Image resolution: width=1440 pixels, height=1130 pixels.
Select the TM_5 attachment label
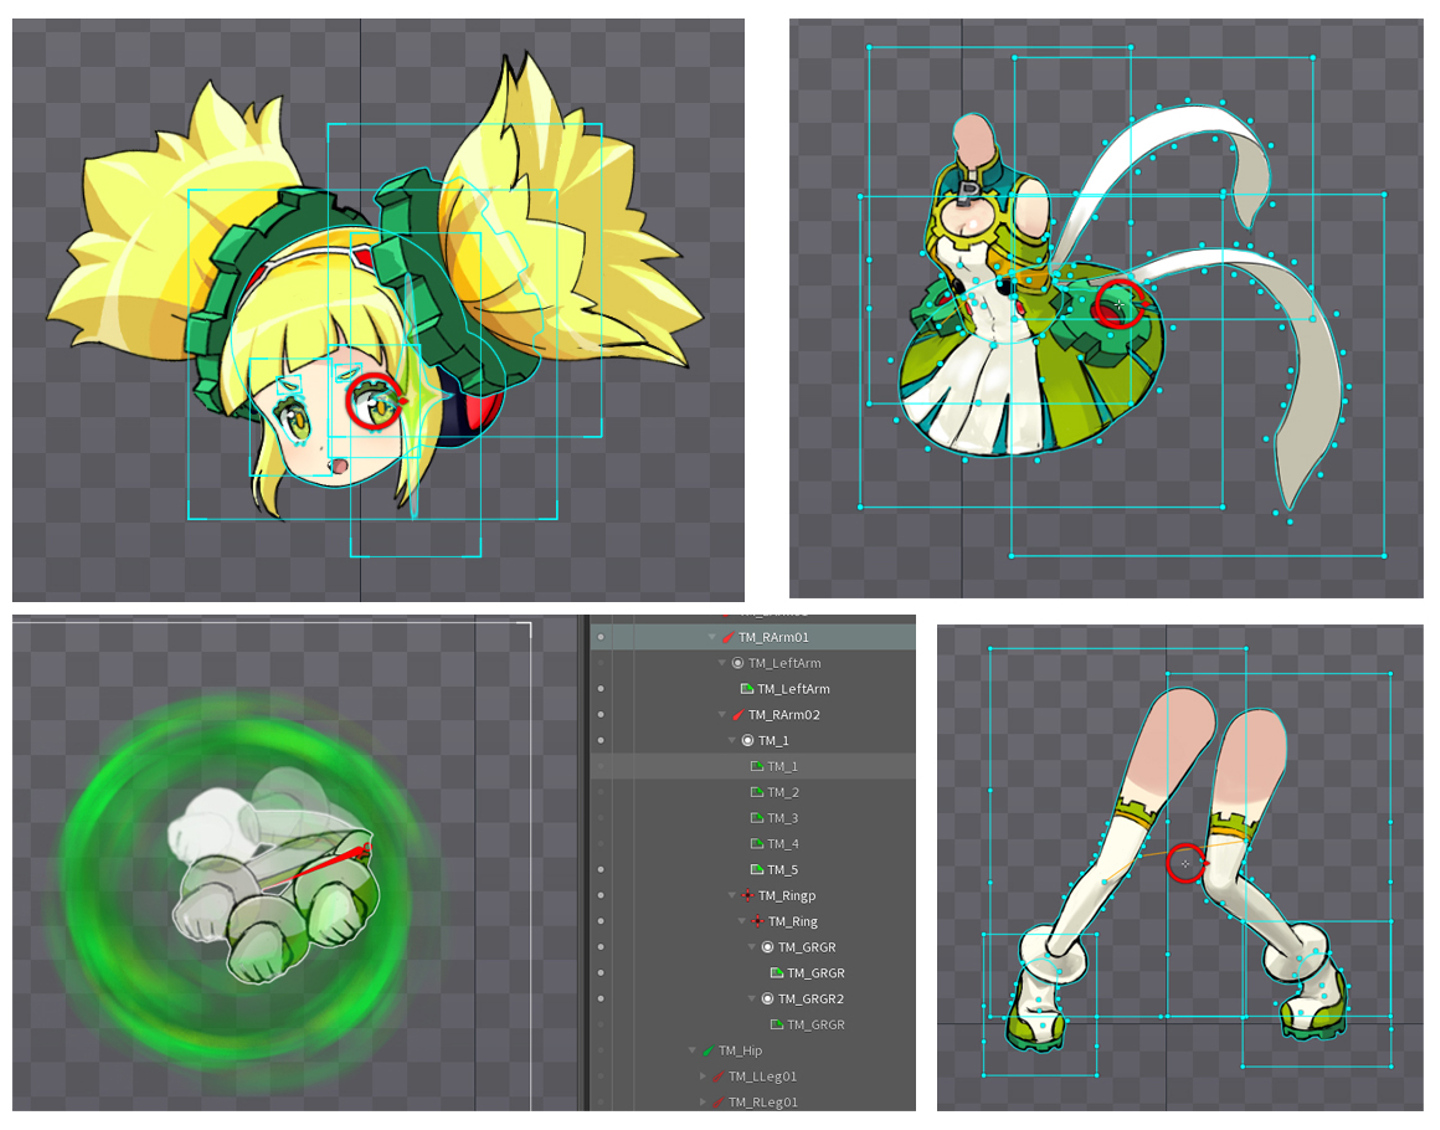783,870
